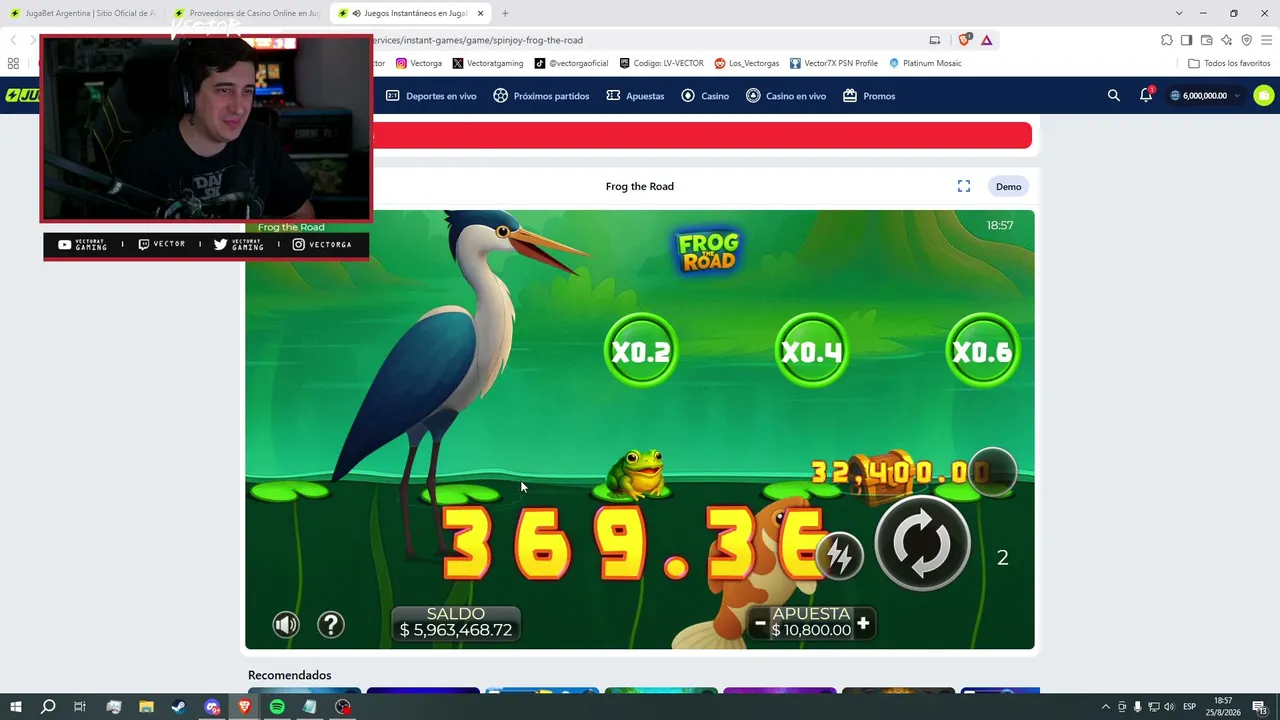Switch to Brave browser on taskbar
Viewport: 1280px width, 720px height.
pos(245,707)
